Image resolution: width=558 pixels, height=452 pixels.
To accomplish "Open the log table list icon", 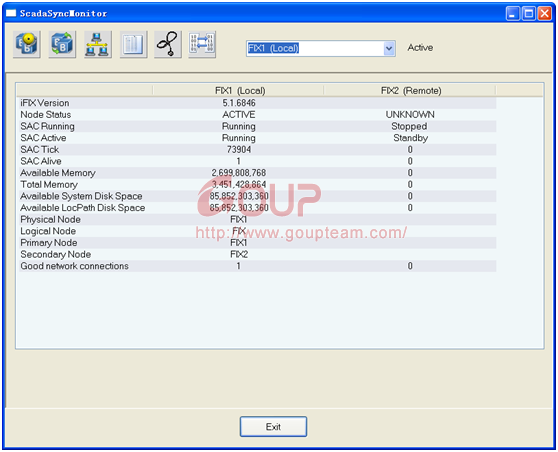I will [133, 44].
